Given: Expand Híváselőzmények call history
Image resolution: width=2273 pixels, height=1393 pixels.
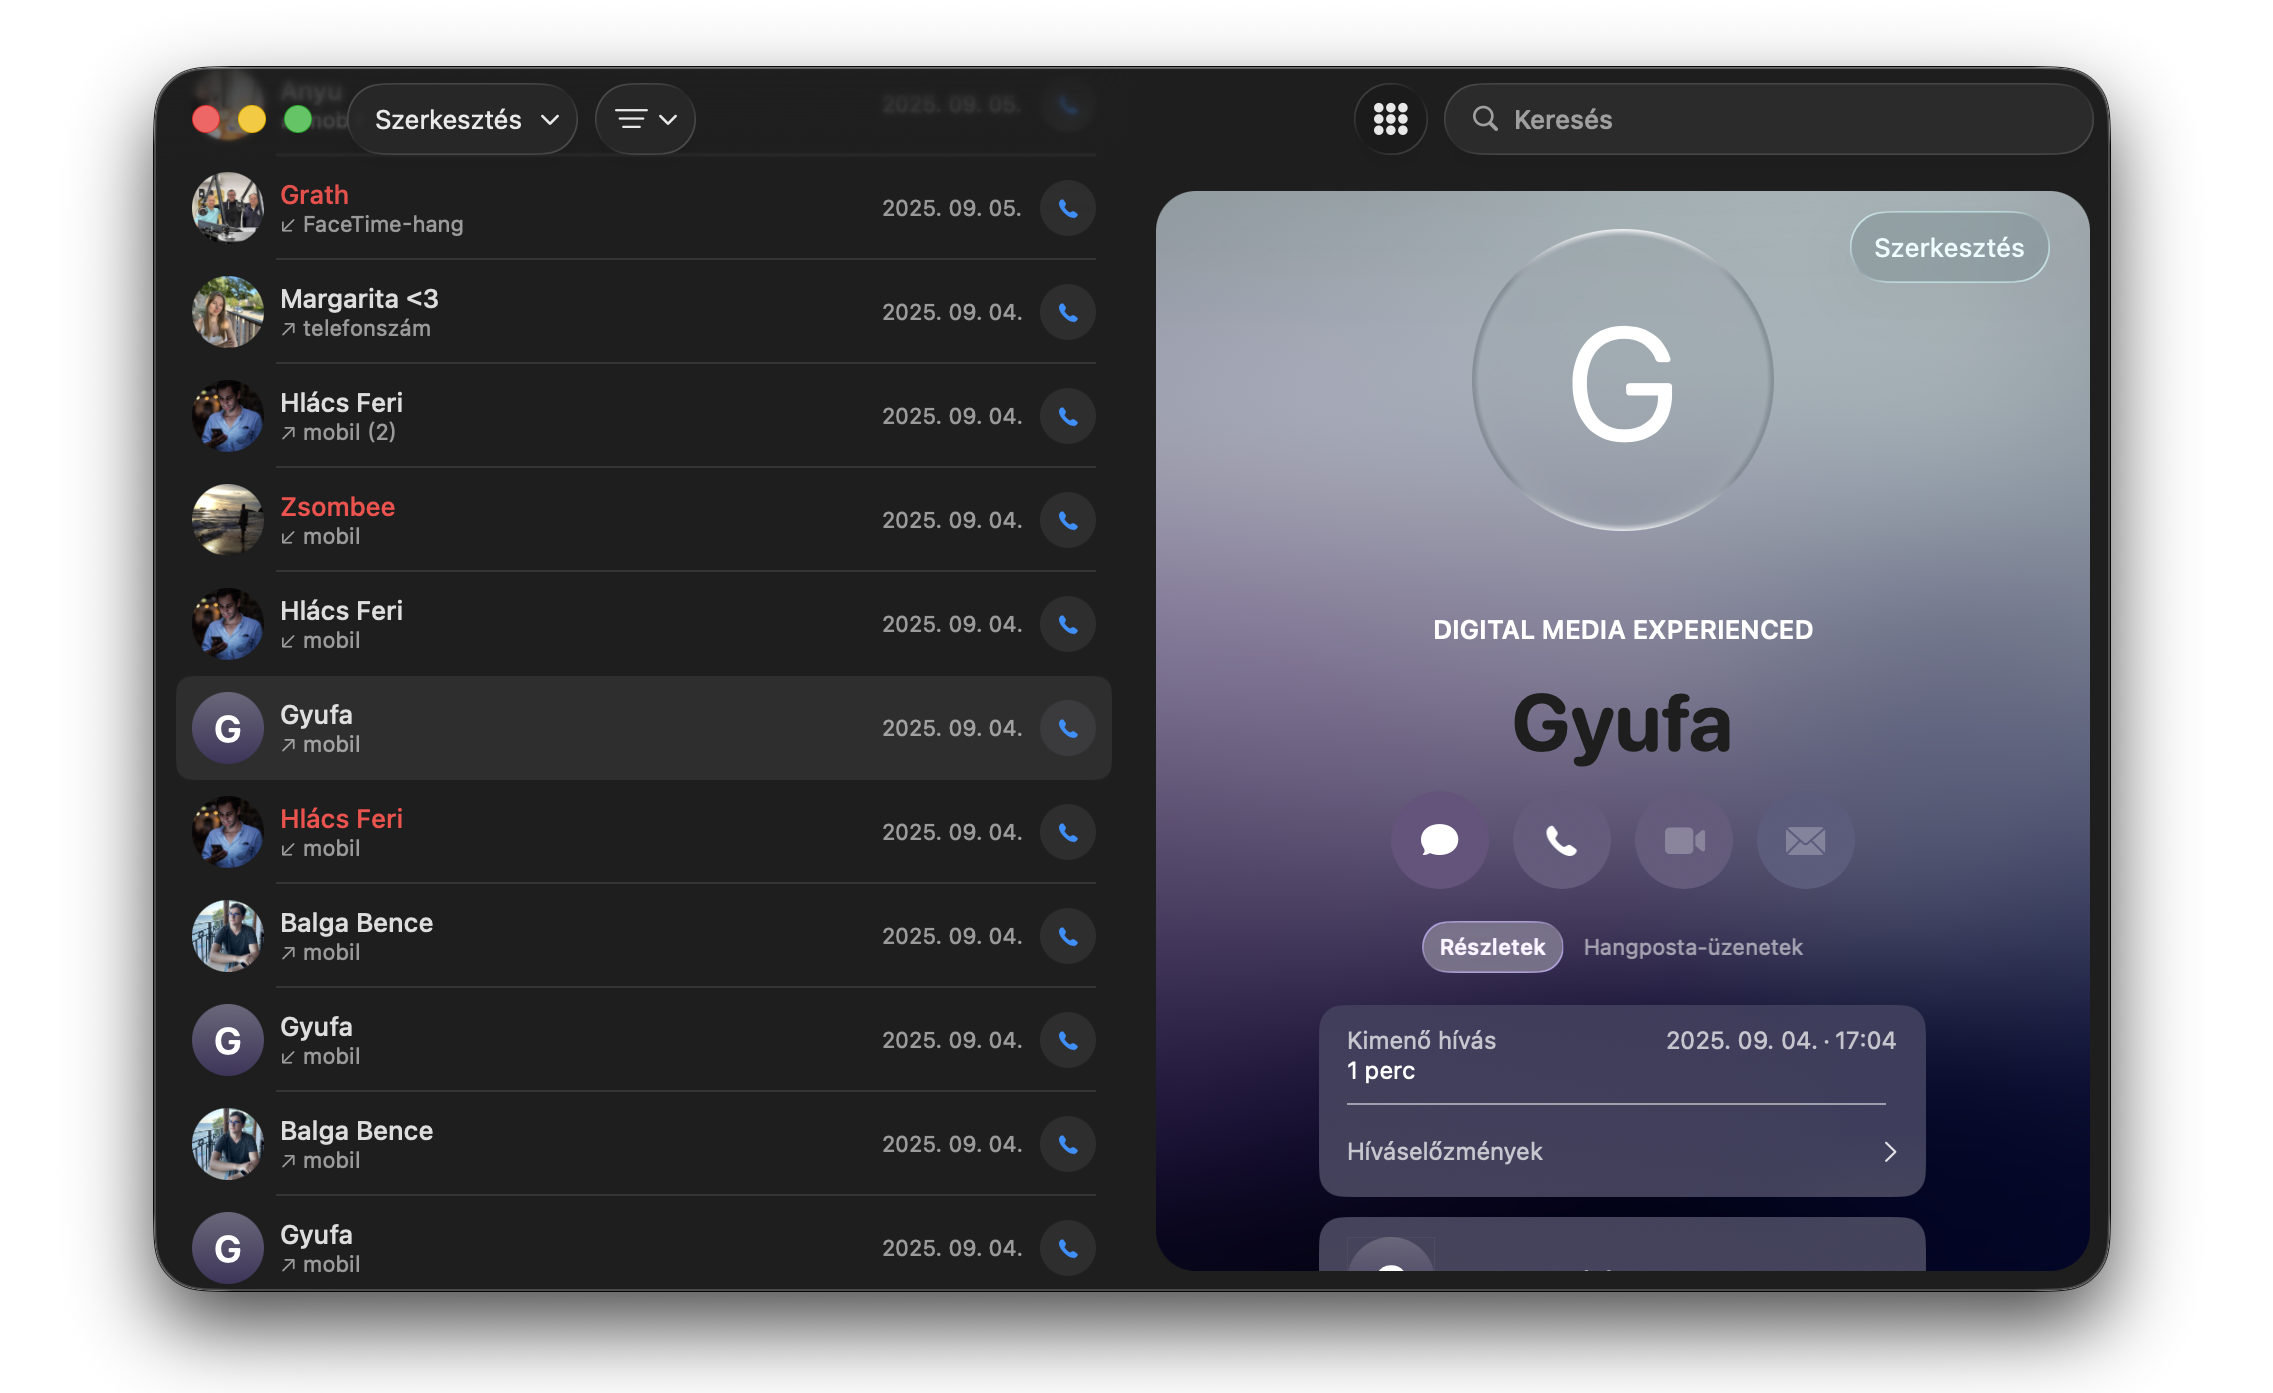Looking at the screenshot, I should point(1621,1151).
